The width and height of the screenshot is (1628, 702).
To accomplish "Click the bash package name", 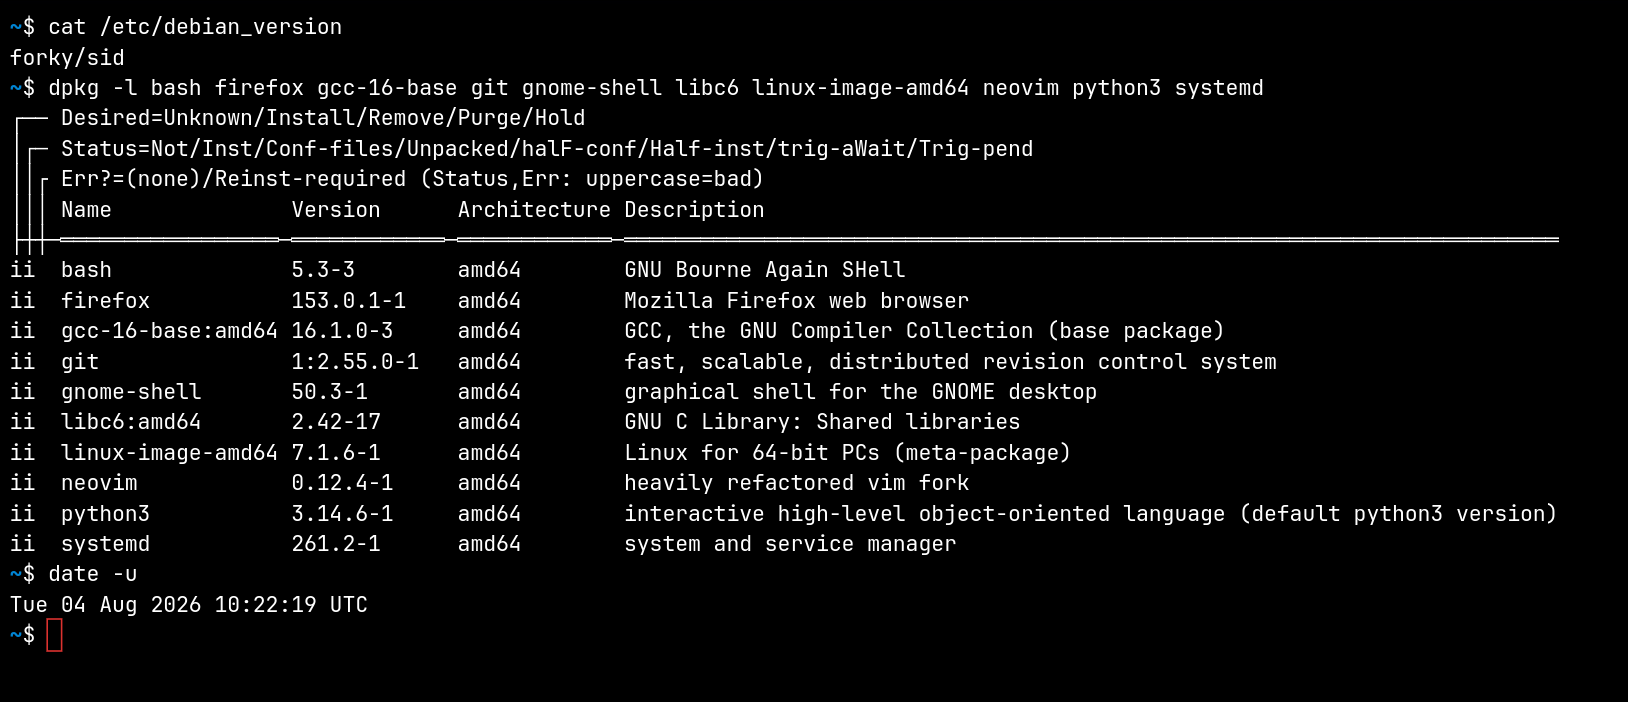I will pos(86,270).
